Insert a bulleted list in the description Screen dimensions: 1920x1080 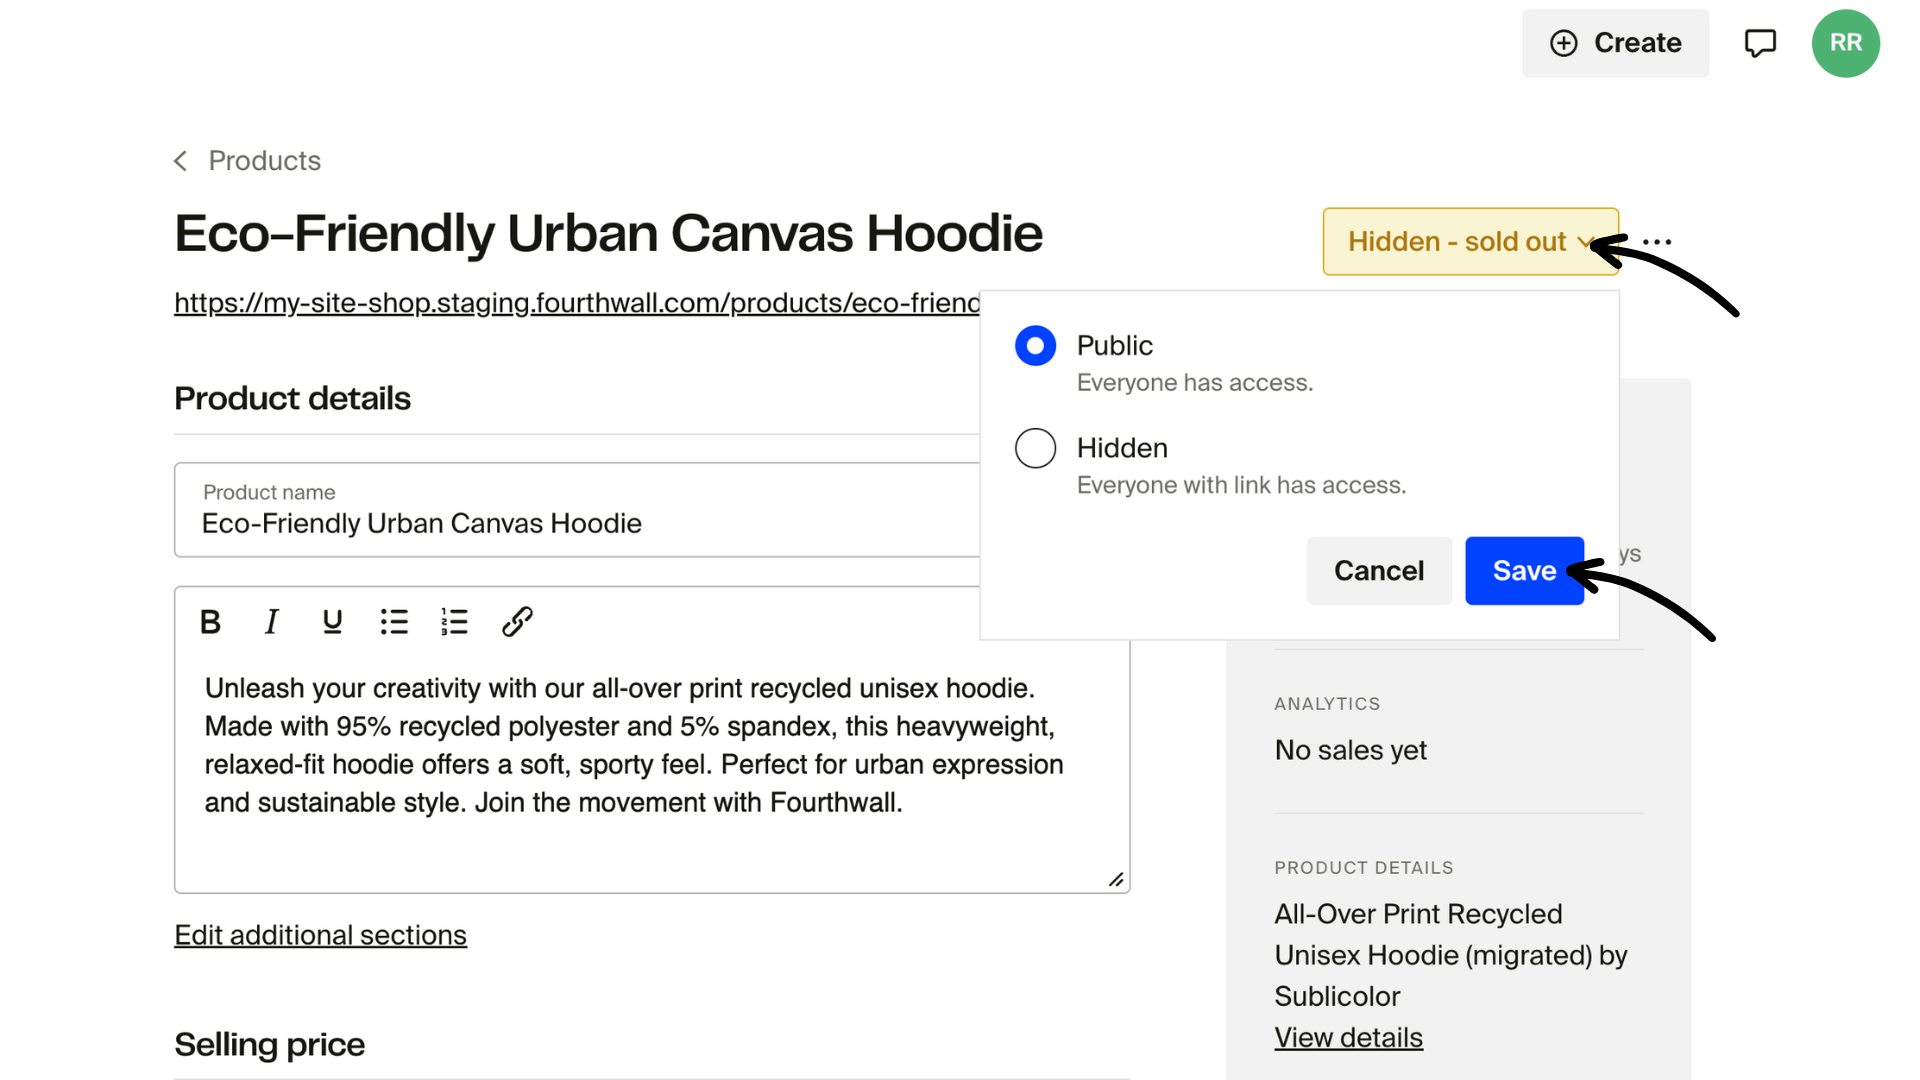pyautogui.click(x=394, y=621)
